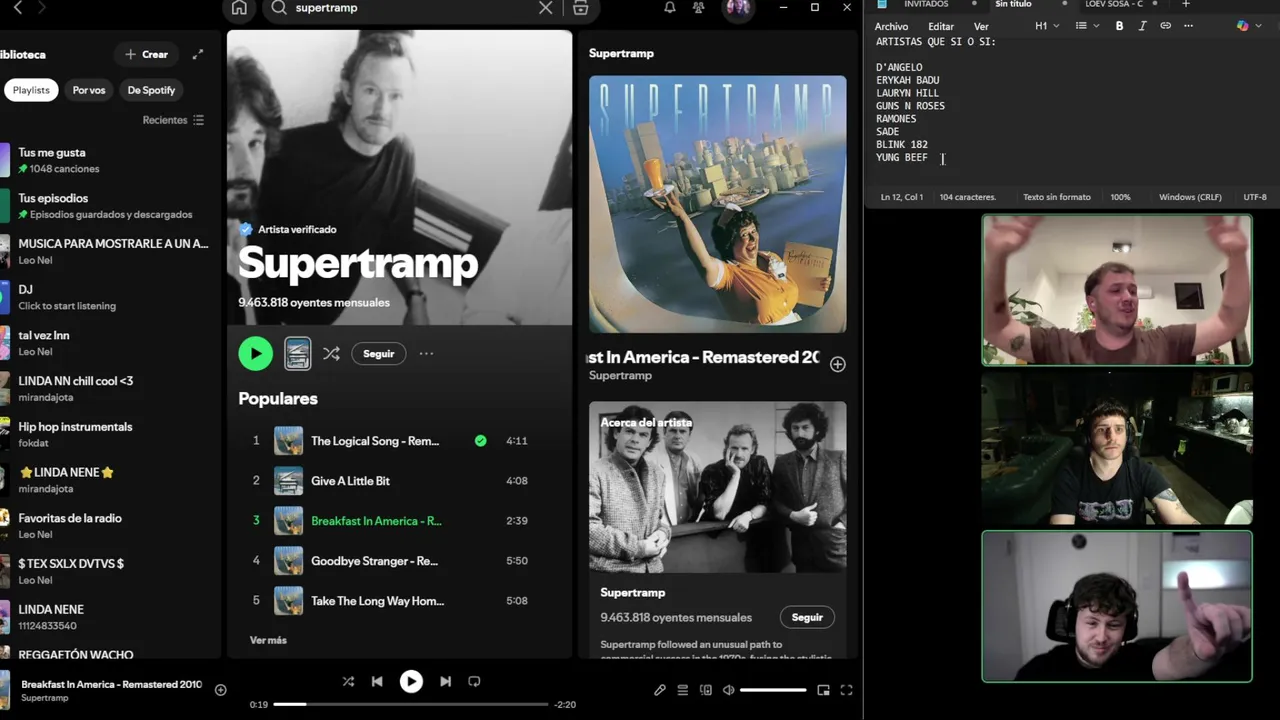This screenshot has width=1280, height=720.
Task: Open more options dots for Supertramp artist
Action: (x=426, y=353)
